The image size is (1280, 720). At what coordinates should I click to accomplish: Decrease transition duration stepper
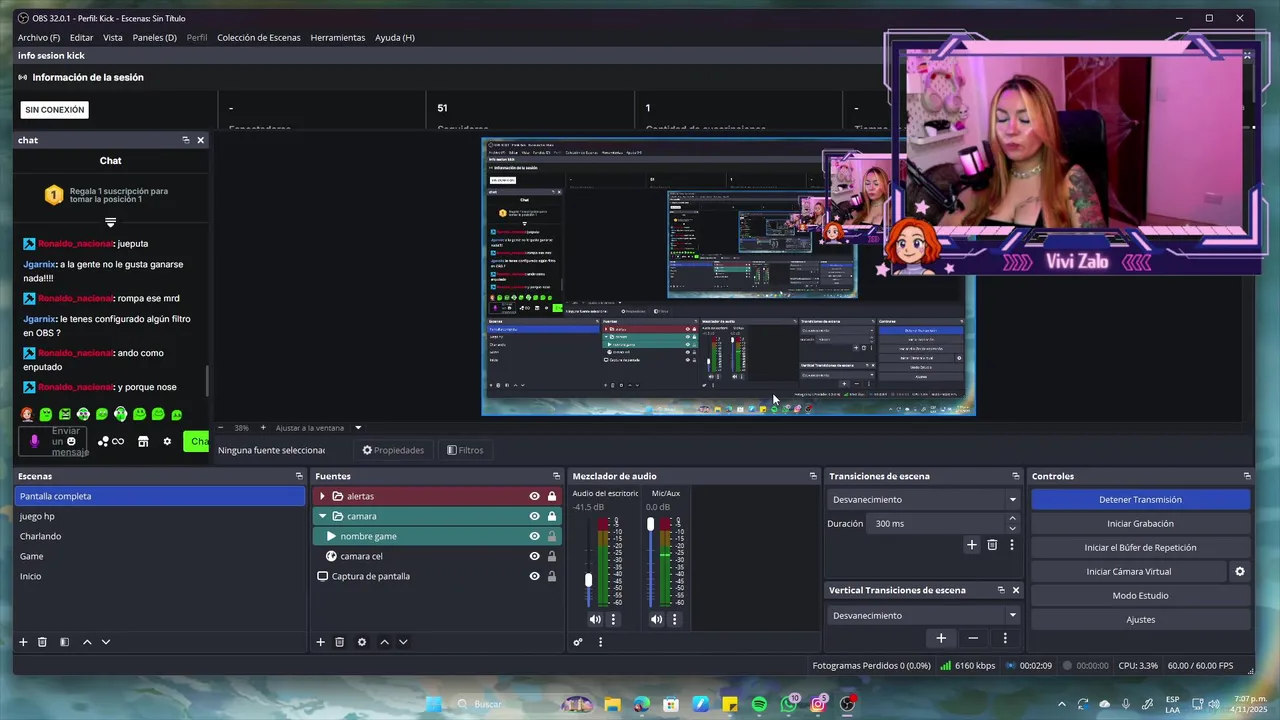[x=1012, y=529]
